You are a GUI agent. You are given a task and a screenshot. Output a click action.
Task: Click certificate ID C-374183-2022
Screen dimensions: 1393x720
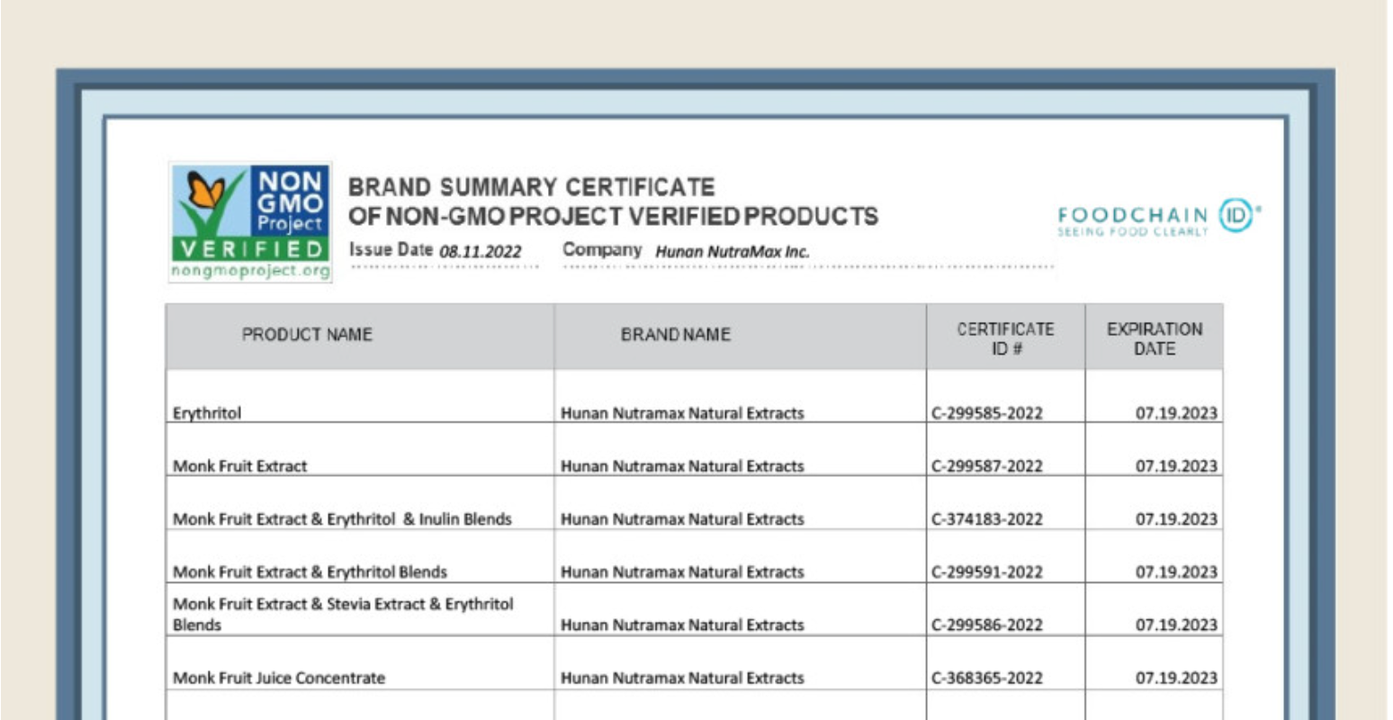click(x=987, y=519)
